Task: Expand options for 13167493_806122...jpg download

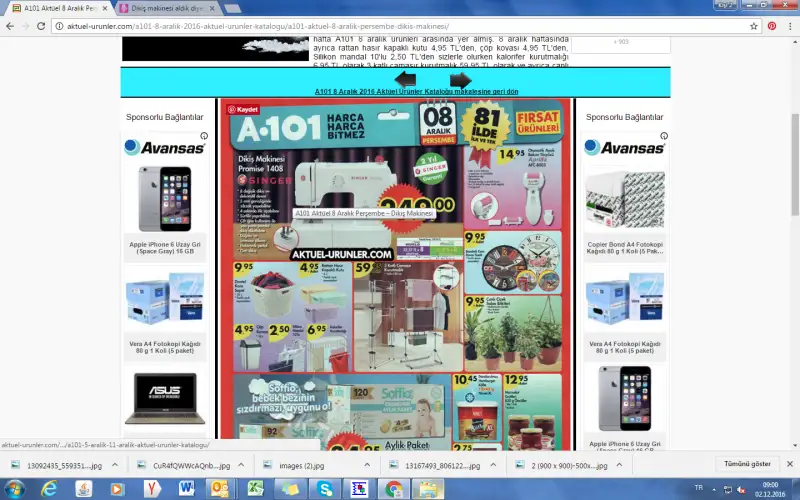Action: [493, 465]
